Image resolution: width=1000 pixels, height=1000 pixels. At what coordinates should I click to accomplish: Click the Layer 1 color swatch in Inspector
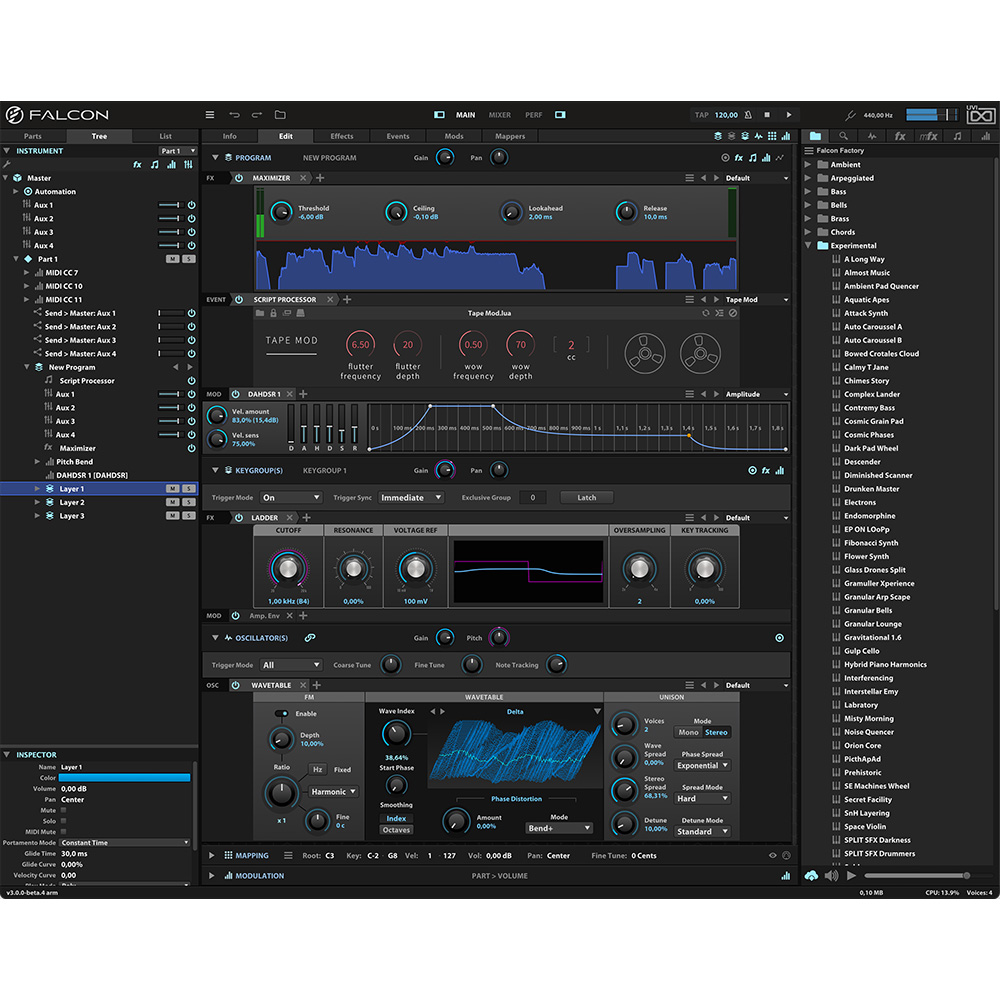pos(124,777)
